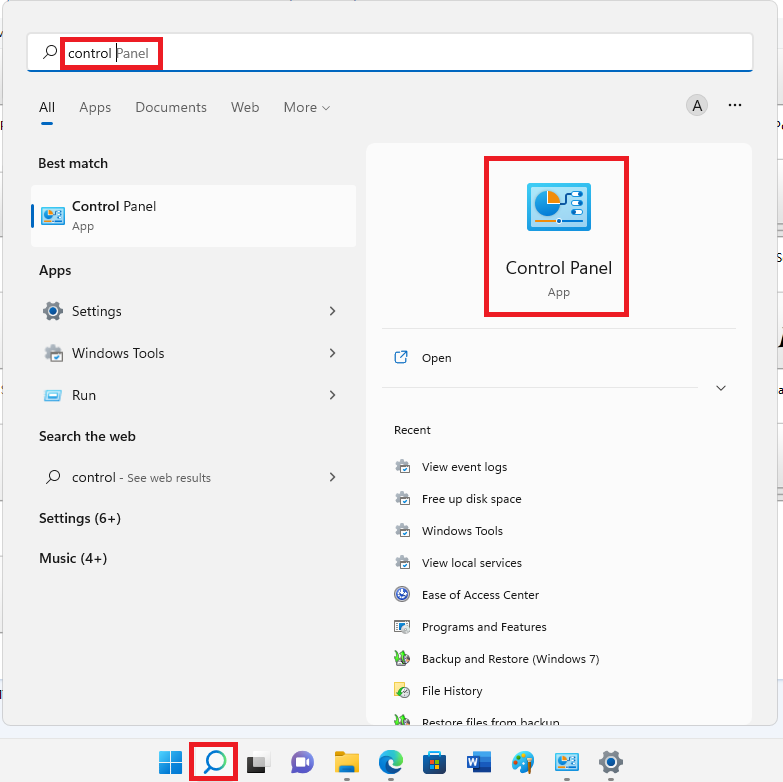
Task: Expand the control web results arrow
Action: [333, 477]
